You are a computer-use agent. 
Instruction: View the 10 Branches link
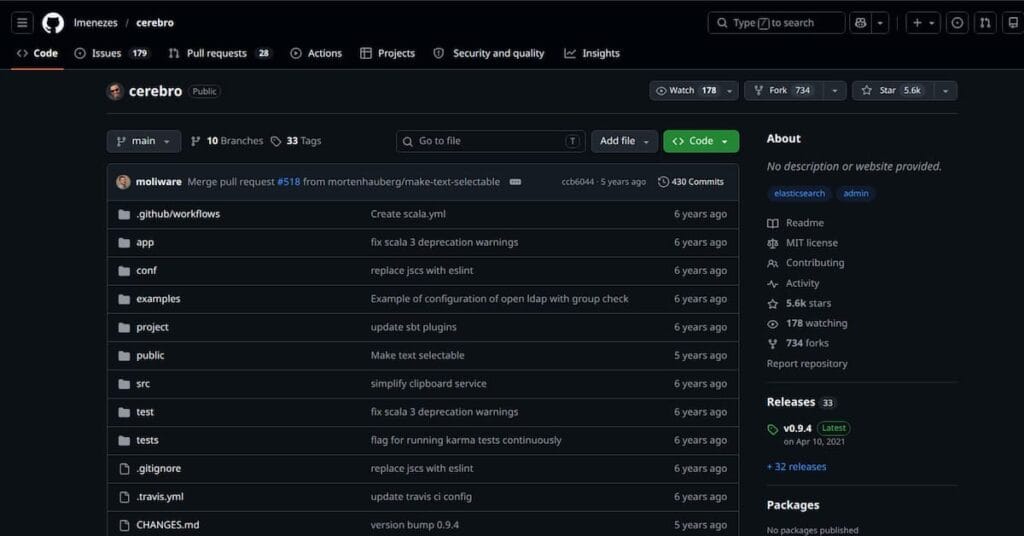click(x=227, y=141)
